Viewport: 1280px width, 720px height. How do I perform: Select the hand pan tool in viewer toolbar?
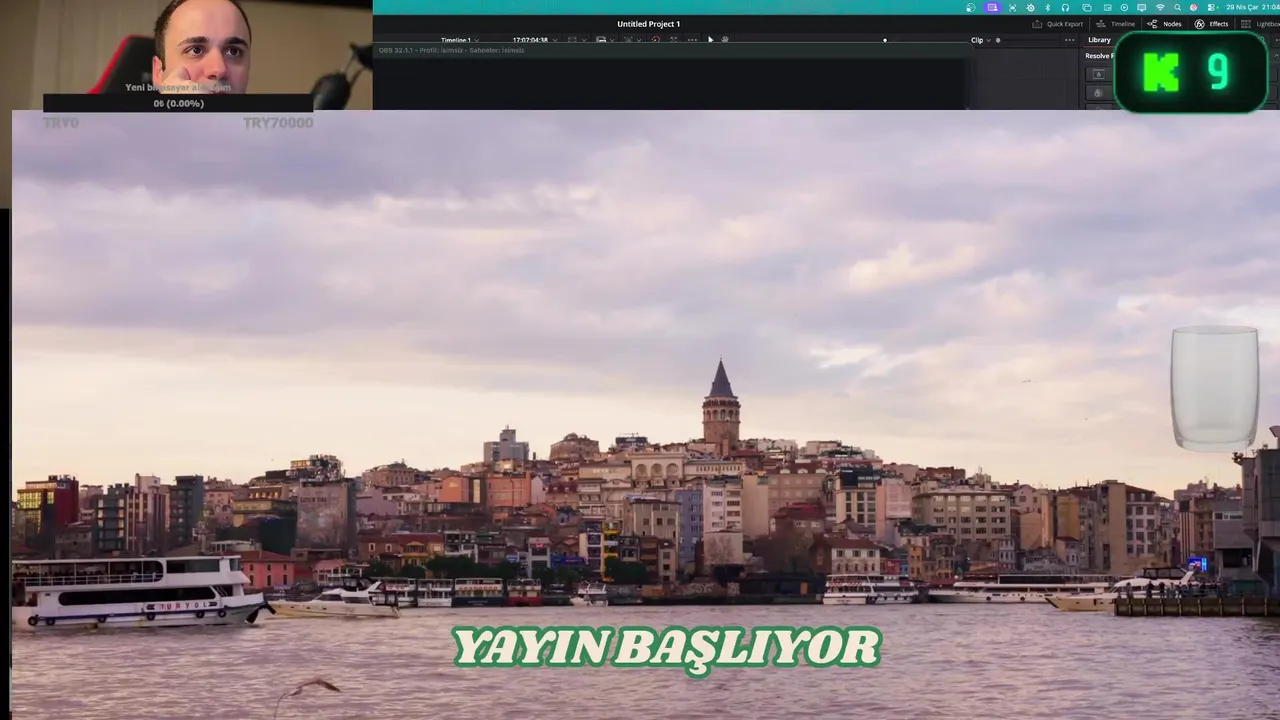[725, 40]
